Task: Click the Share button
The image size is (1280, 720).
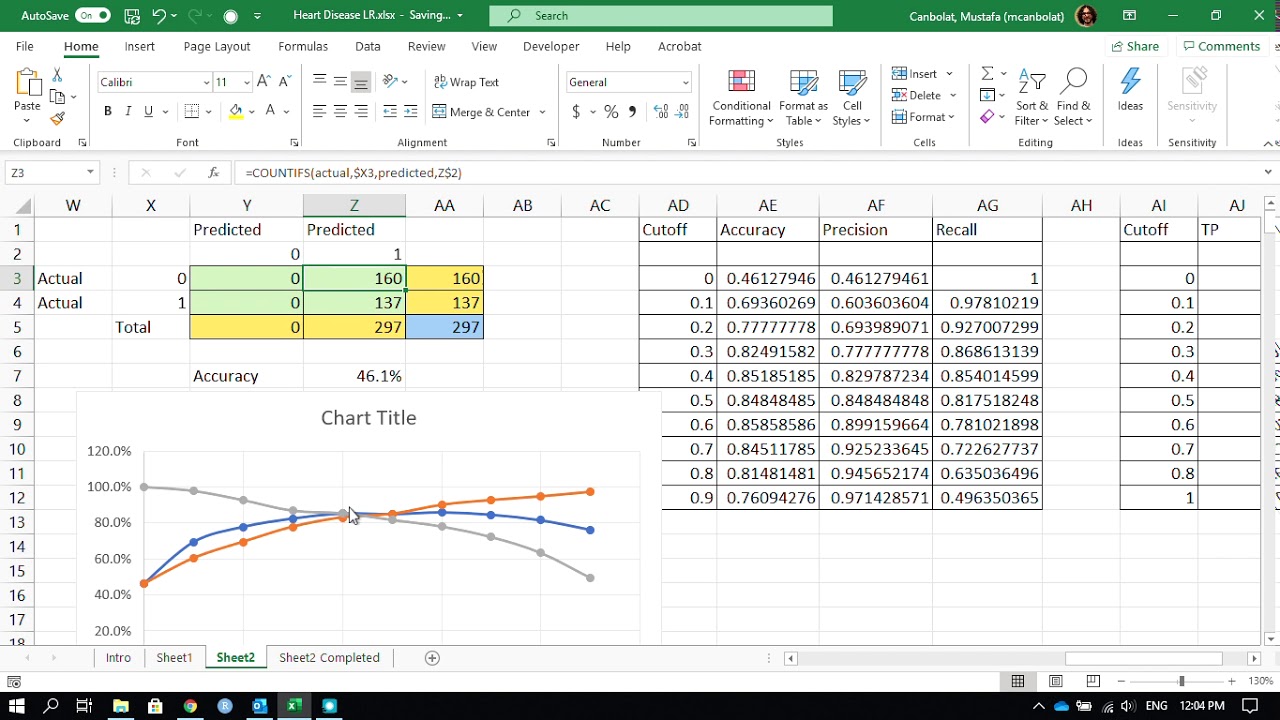Action: 1135,46
